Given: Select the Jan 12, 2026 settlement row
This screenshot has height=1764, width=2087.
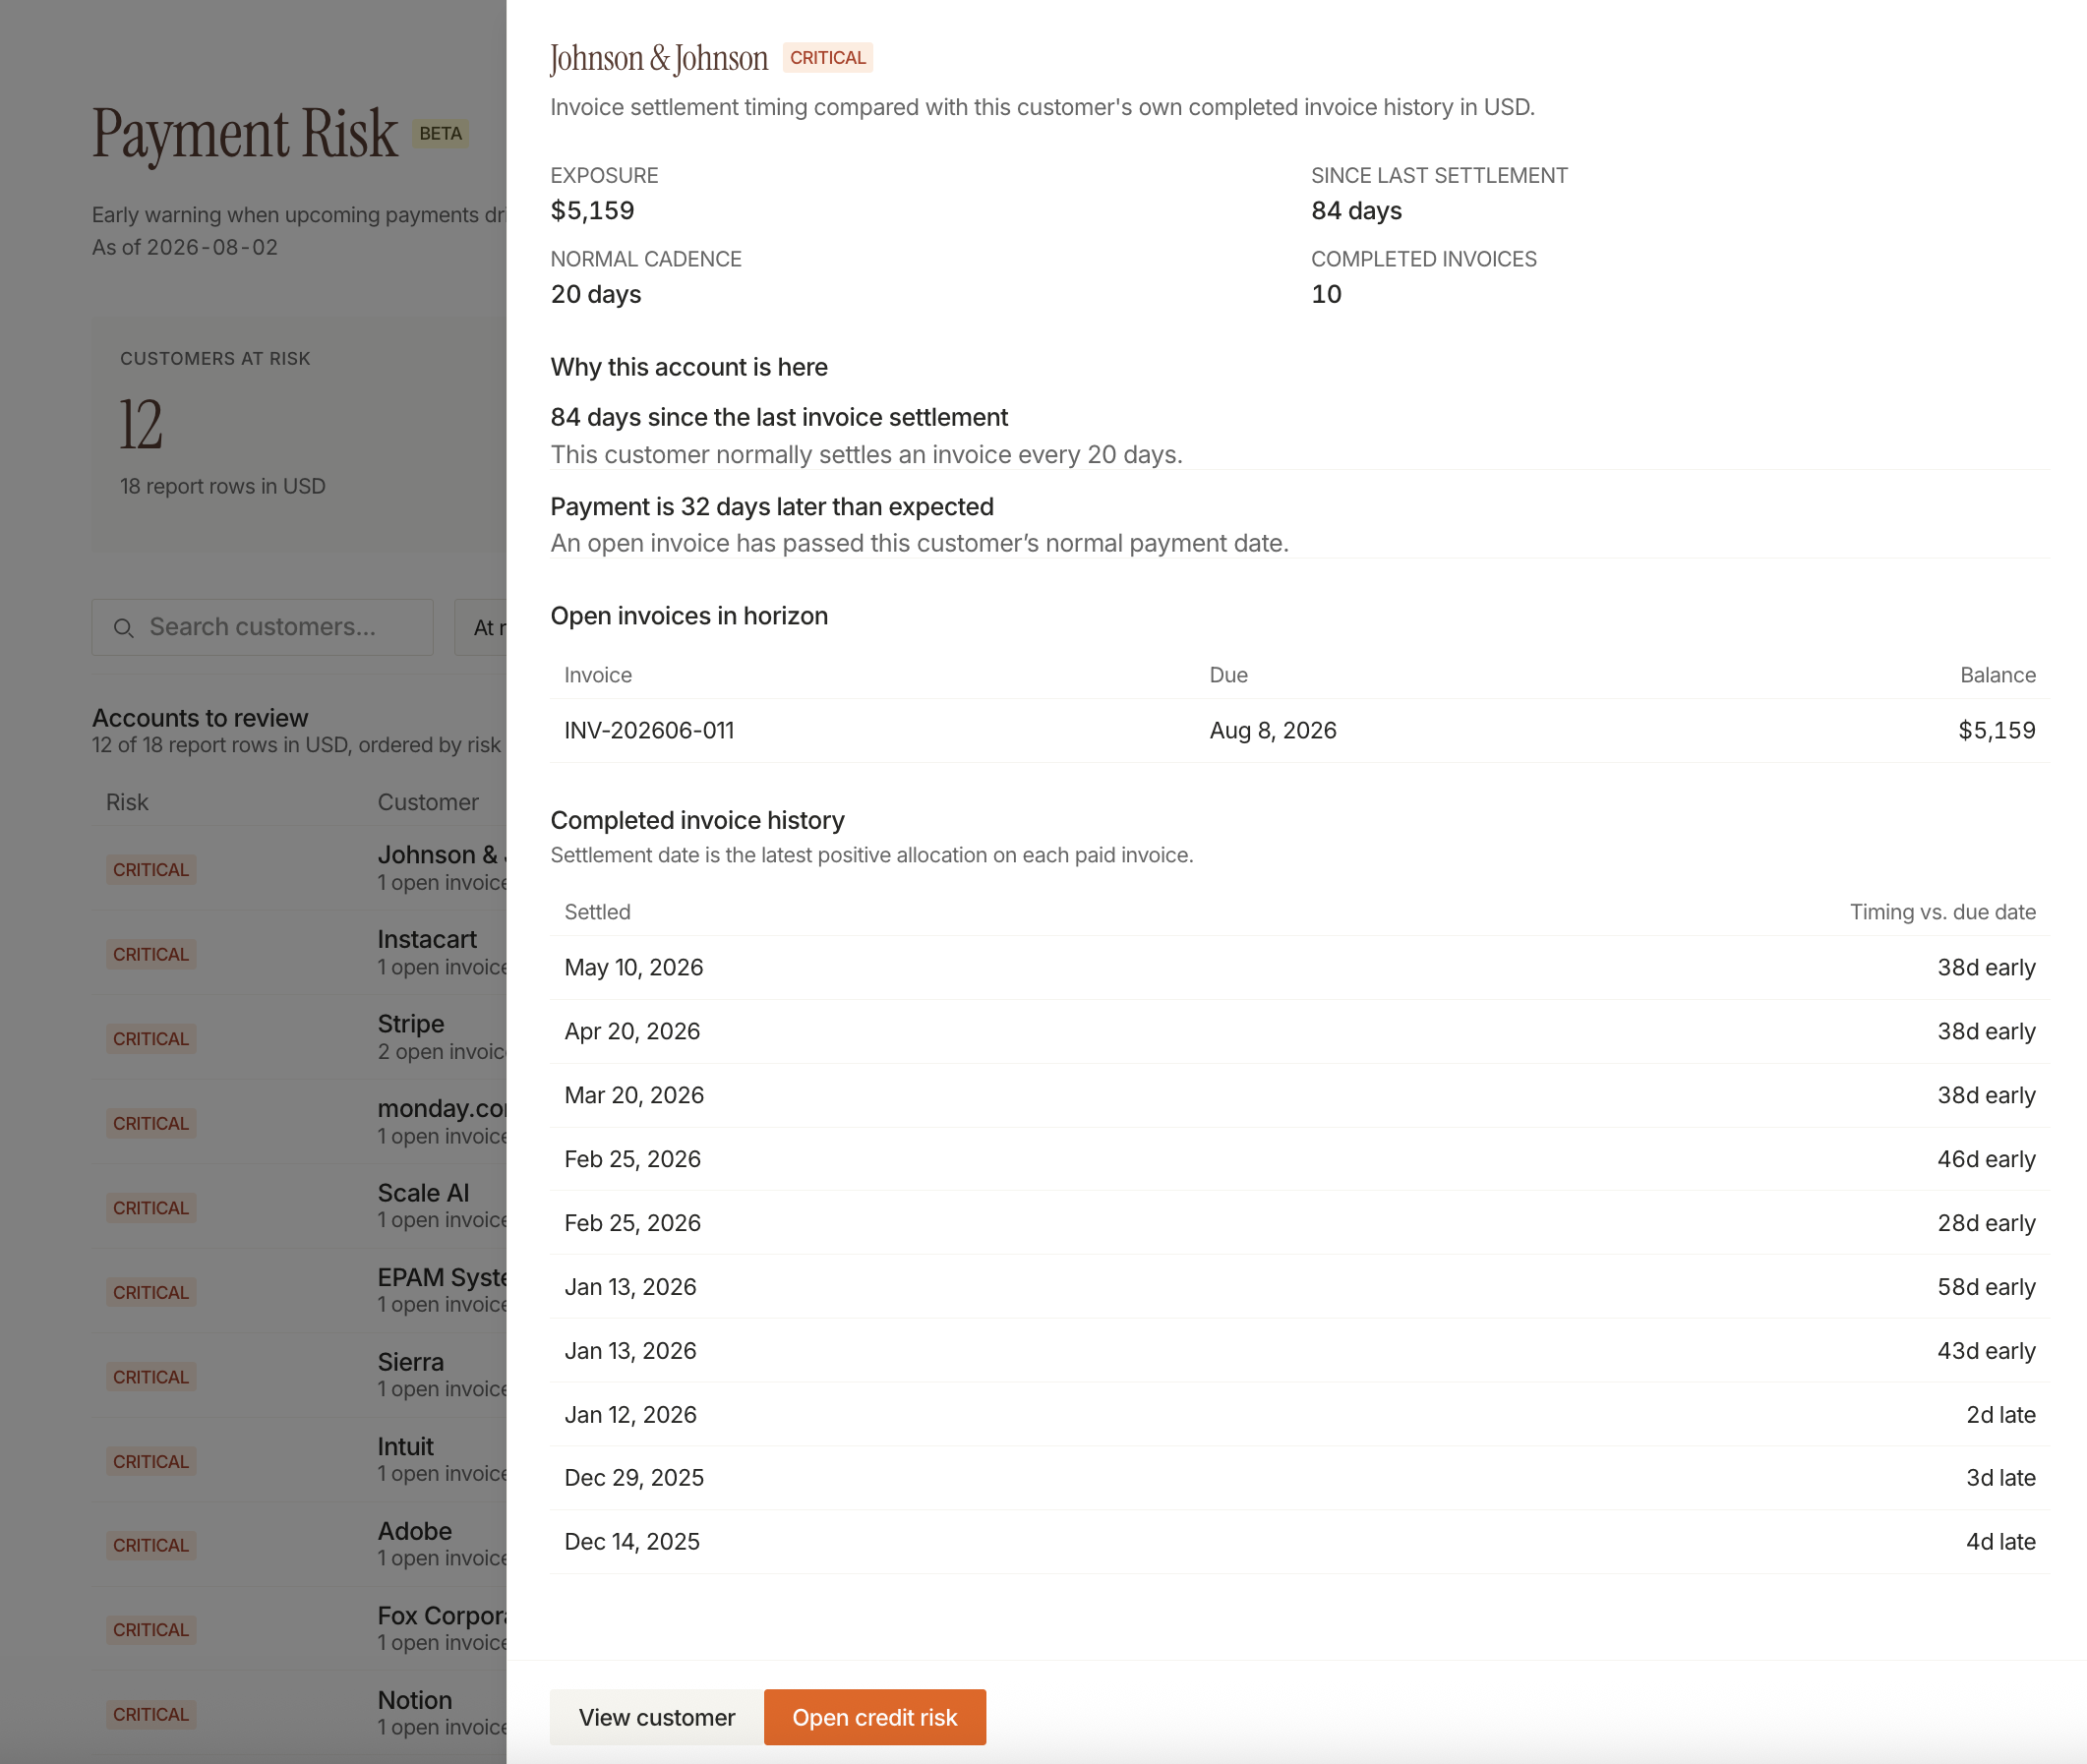Looking at the screenshot, I should pyautogui.click(x=1300, y=1415).
